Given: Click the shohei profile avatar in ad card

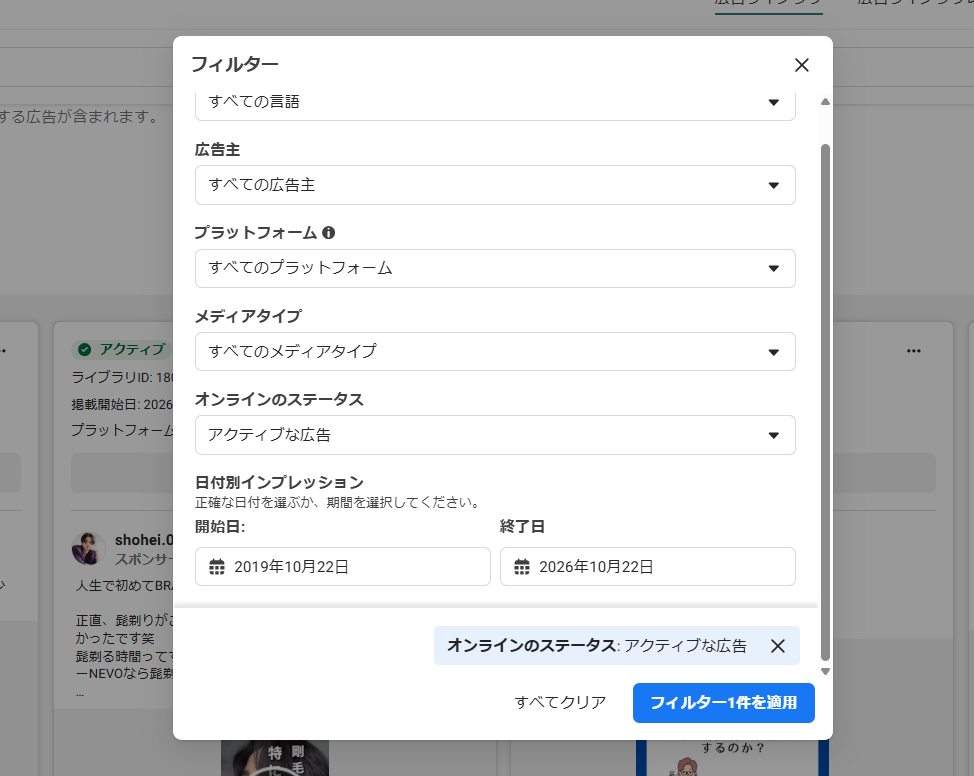Looking at the screenshot, I should (89, 548).
